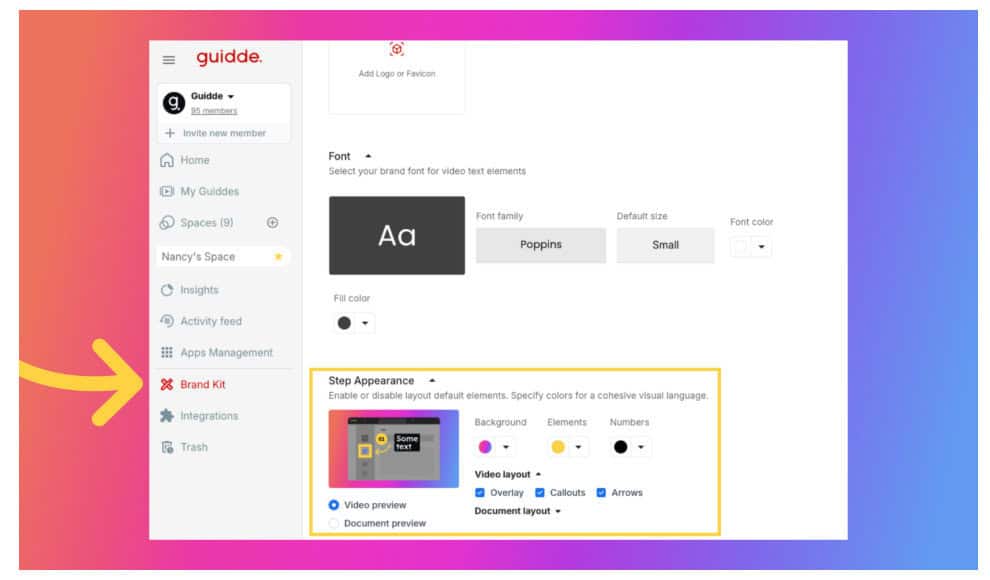
Task: Click the Integrations puzzle icon
Action: click(167, 416)
